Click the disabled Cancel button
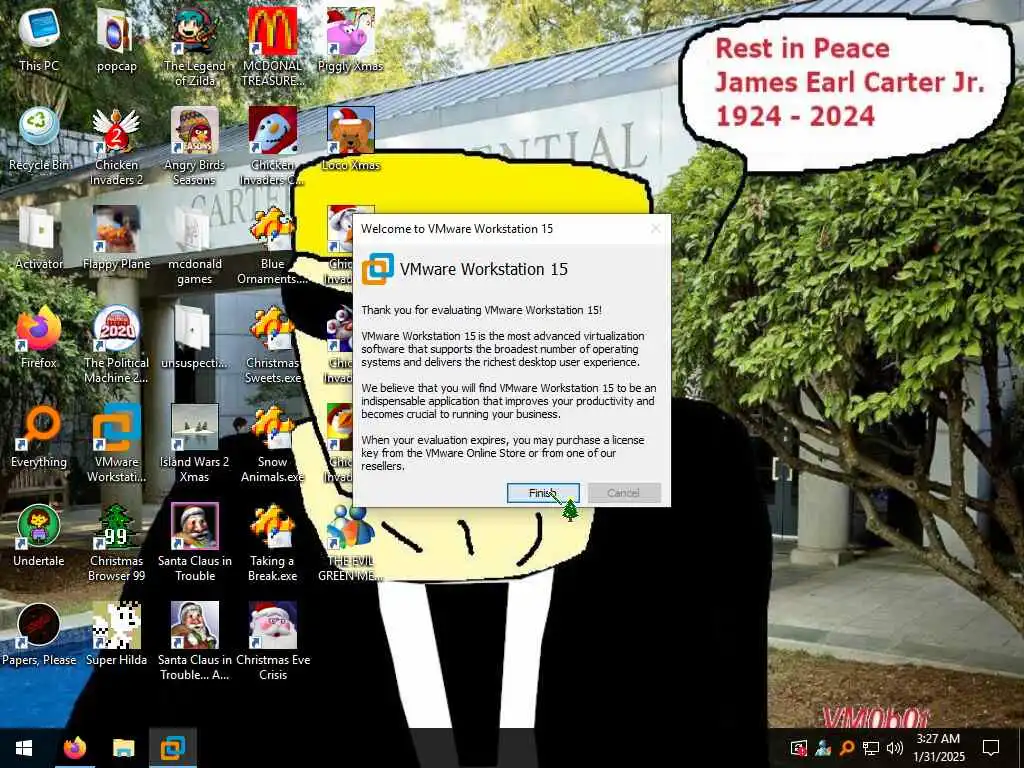 click(x=624, y=493)
